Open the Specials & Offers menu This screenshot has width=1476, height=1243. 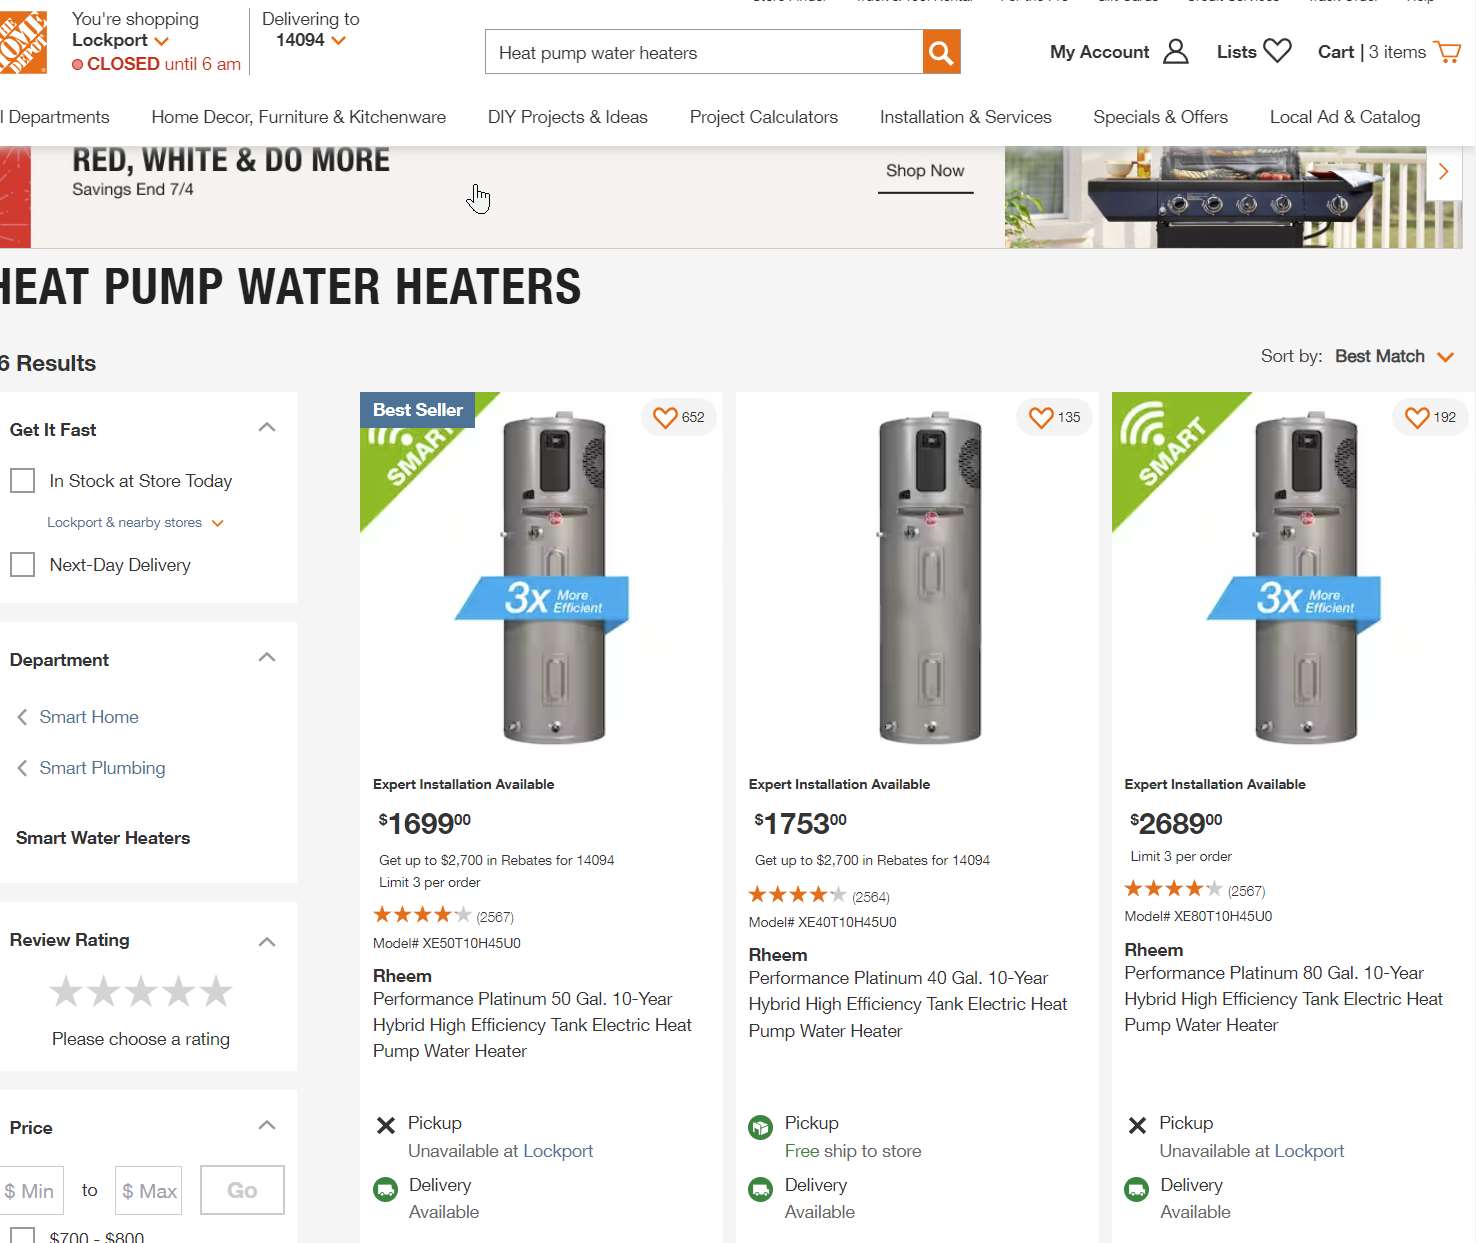click(1160, 117)
